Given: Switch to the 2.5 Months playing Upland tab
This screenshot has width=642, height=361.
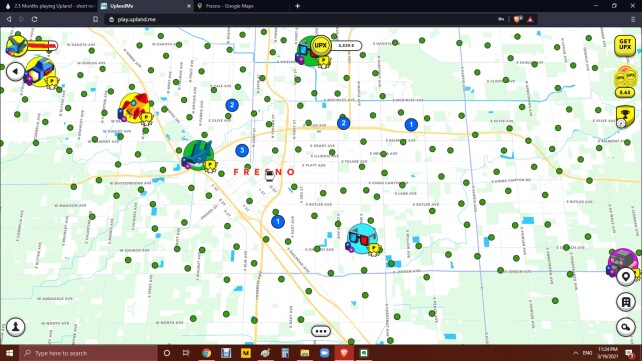Looking at the screenshot, I should pos(49,6).
